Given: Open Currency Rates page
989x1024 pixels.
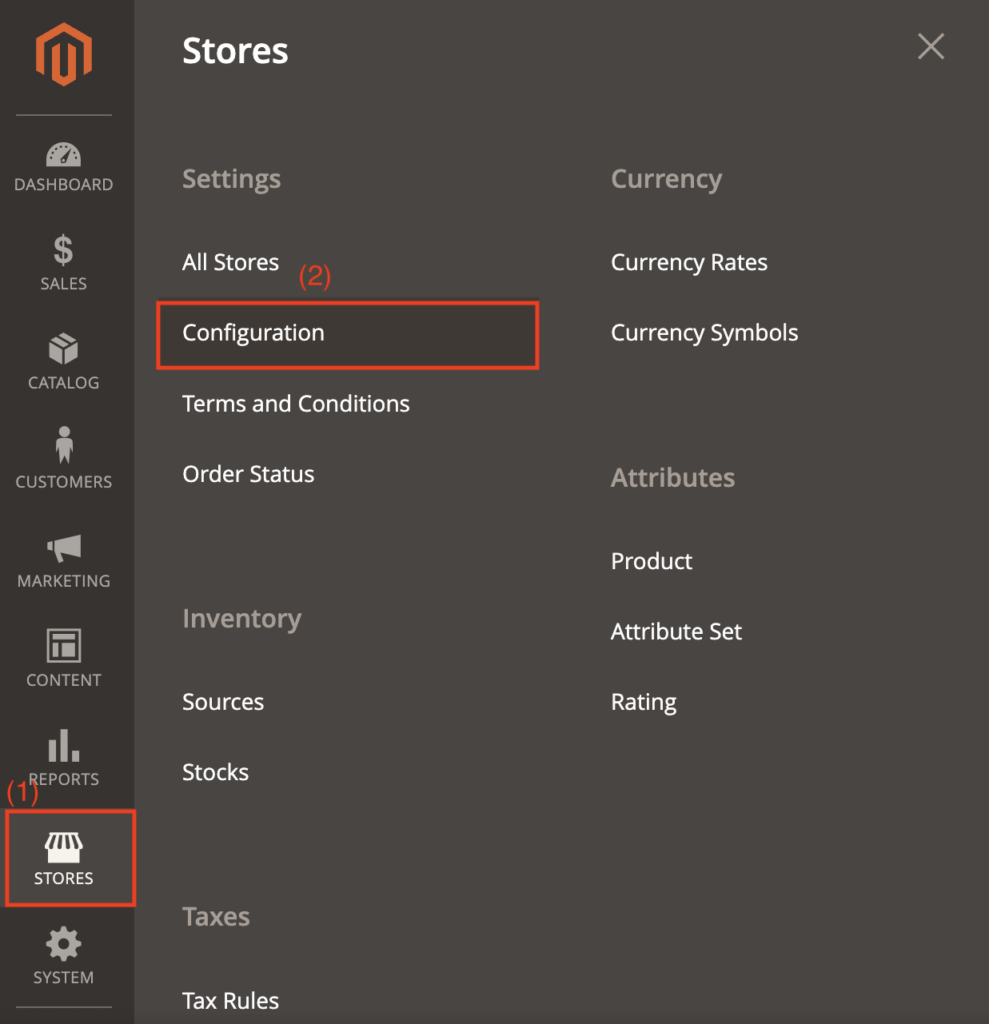Looking at the screenshot, I should pyautogui.click(x=689, y=262).
